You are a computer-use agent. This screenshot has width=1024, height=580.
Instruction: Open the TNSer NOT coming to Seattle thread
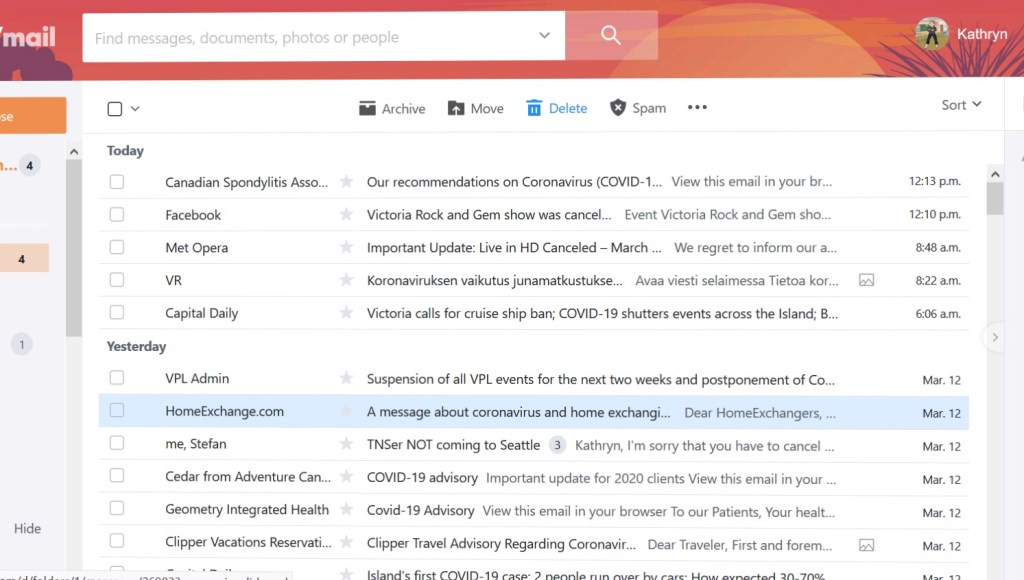tap(453, 445)
